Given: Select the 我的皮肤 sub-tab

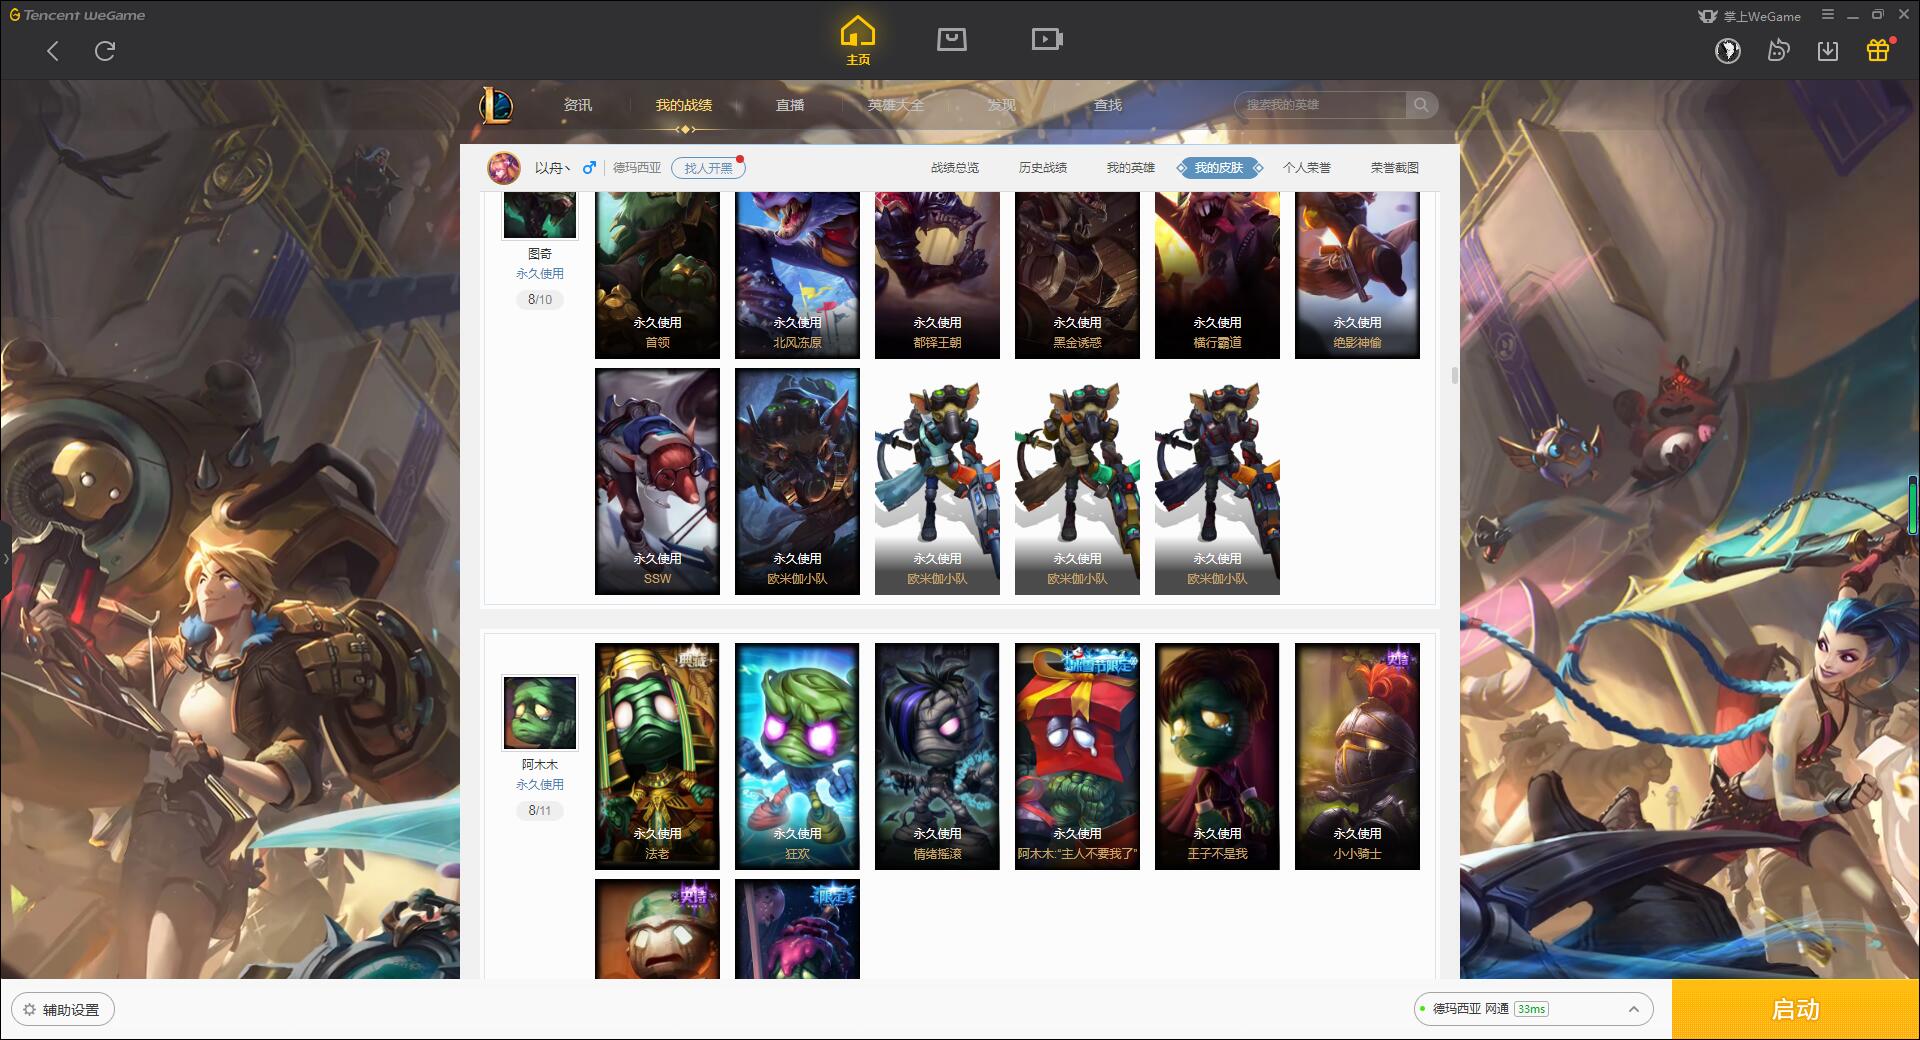Looking at the screenshot, I should tap(1219, 168).
